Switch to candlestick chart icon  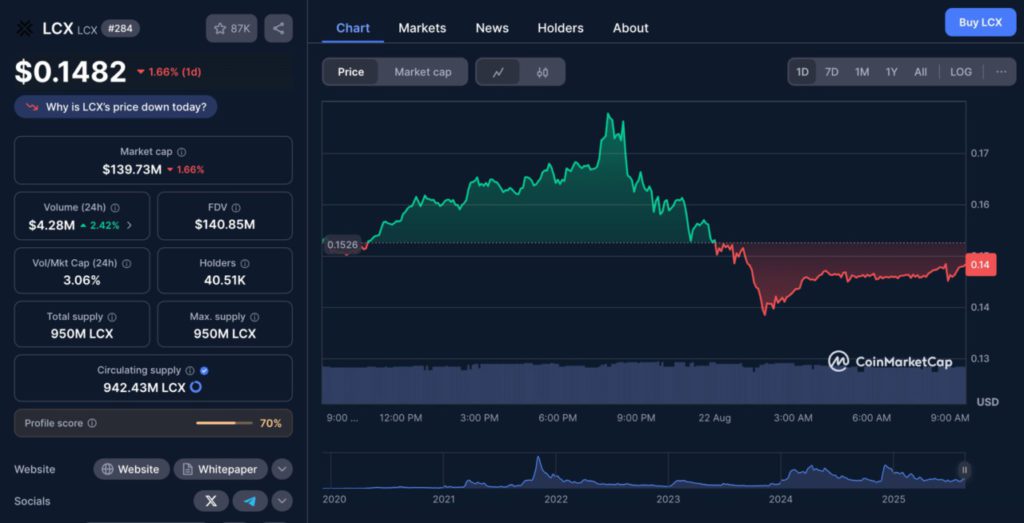(542, 72)
